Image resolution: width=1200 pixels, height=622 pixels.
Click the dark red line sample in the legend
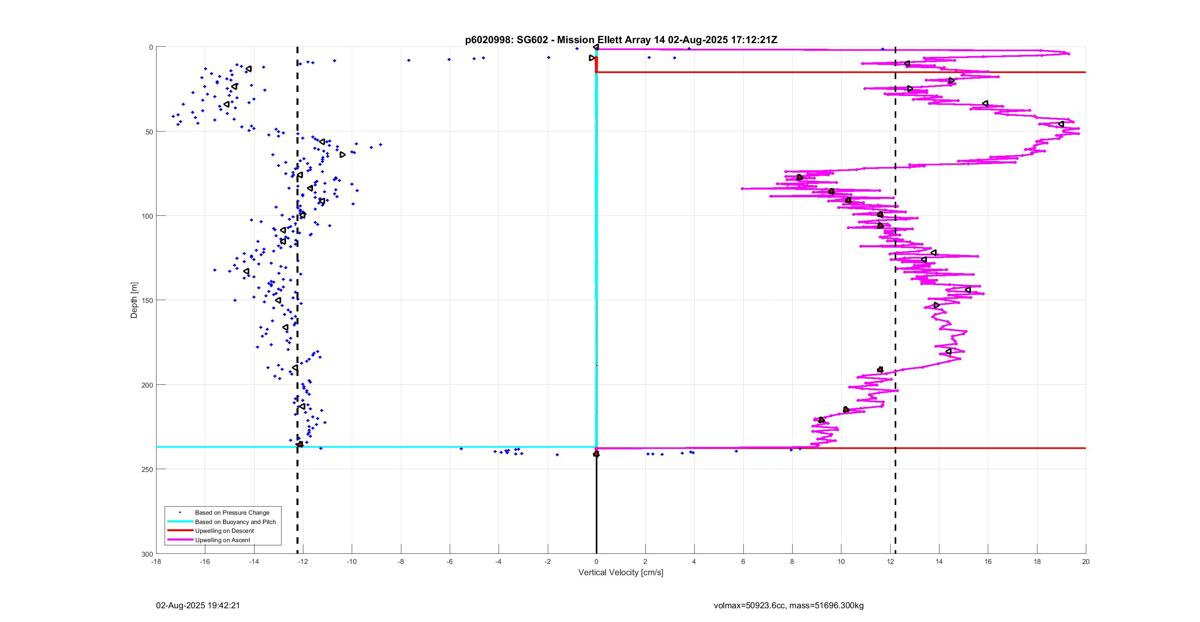click(179, 531)
